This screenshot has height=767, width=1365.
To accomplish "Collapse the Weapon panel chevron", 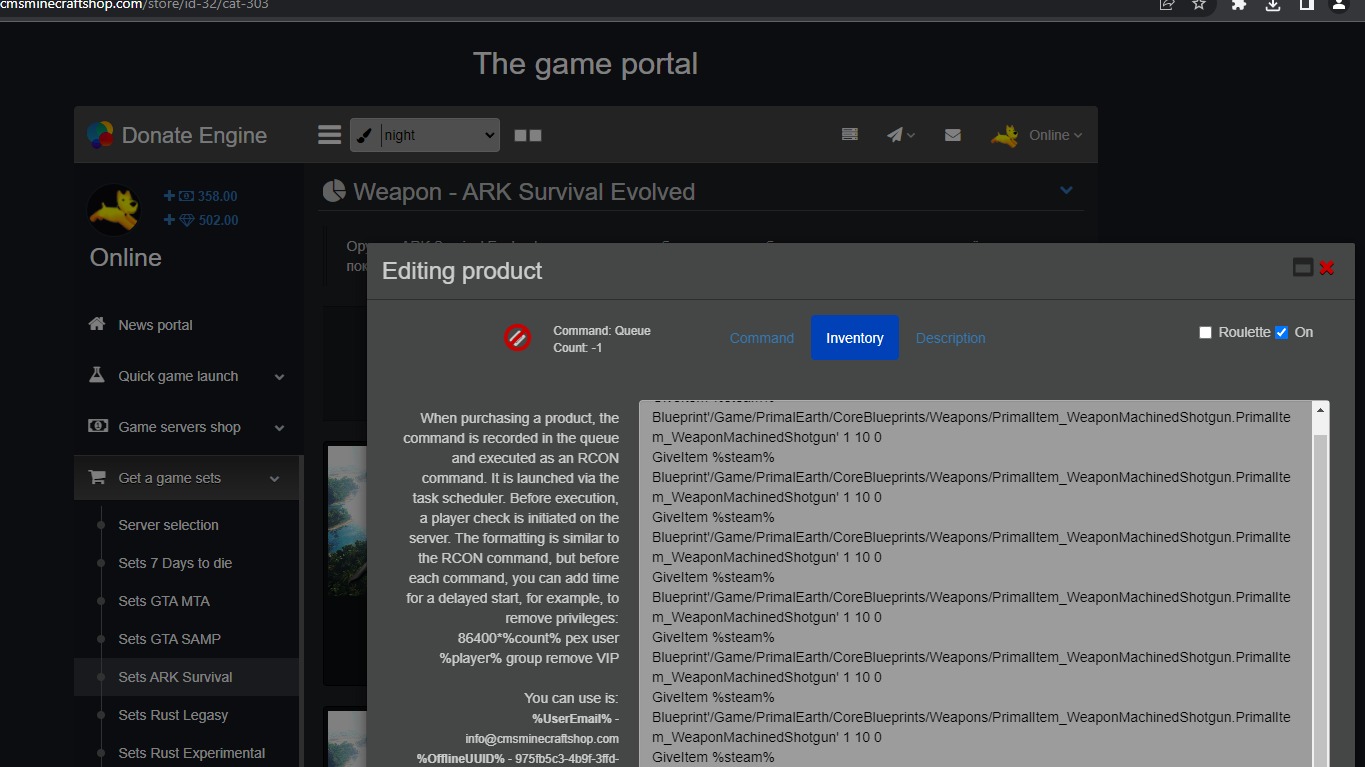I will 1066,190.
